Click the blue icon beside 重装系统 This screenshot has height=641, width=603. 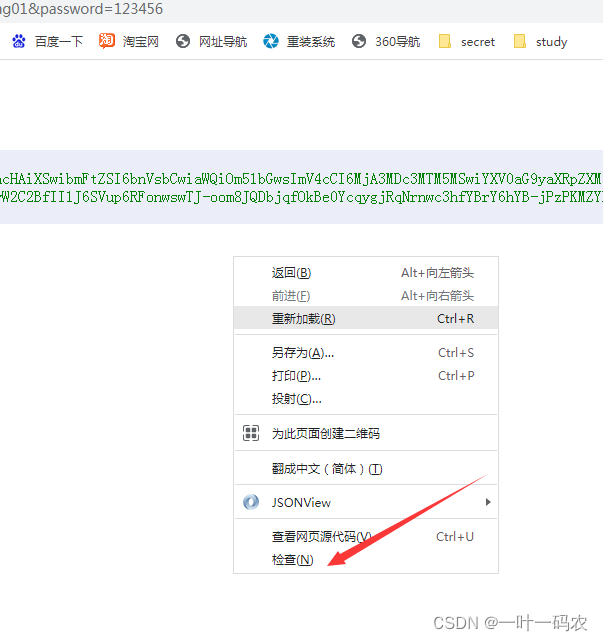pyautogui.click(x=271, y=41)
